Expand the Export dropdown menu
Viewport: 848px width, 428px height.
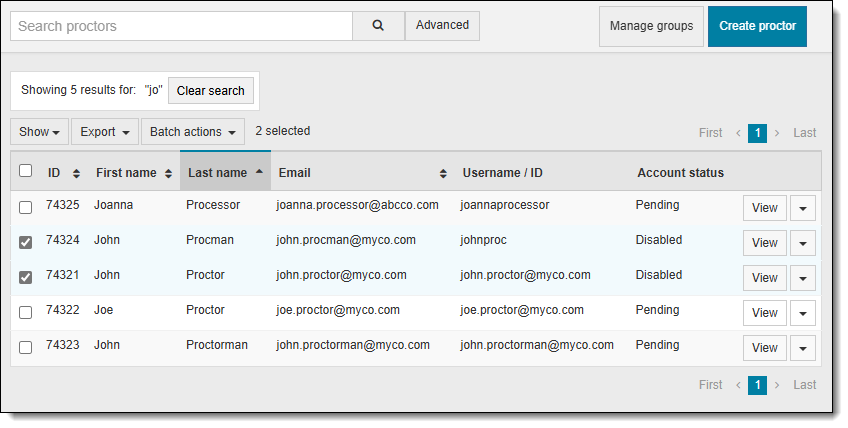(x=105, y=132)
